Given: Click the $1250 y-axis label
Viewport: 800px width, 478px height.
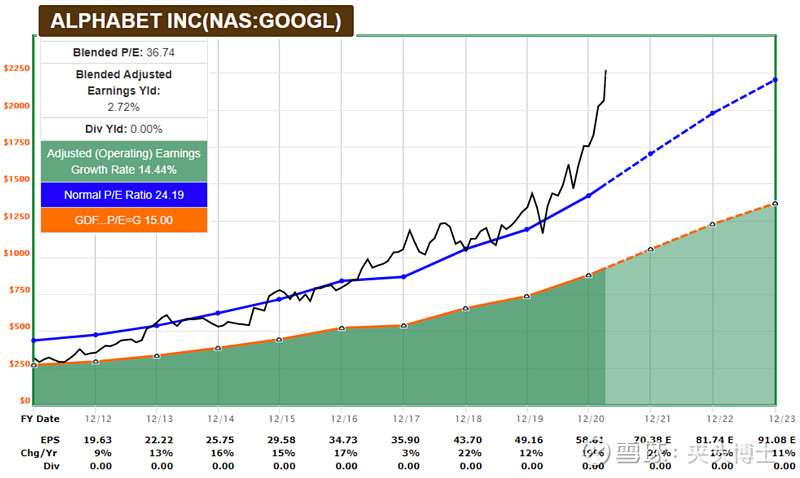Looking at the screenshot, I should pyautogui.click(x=17, y=216).
